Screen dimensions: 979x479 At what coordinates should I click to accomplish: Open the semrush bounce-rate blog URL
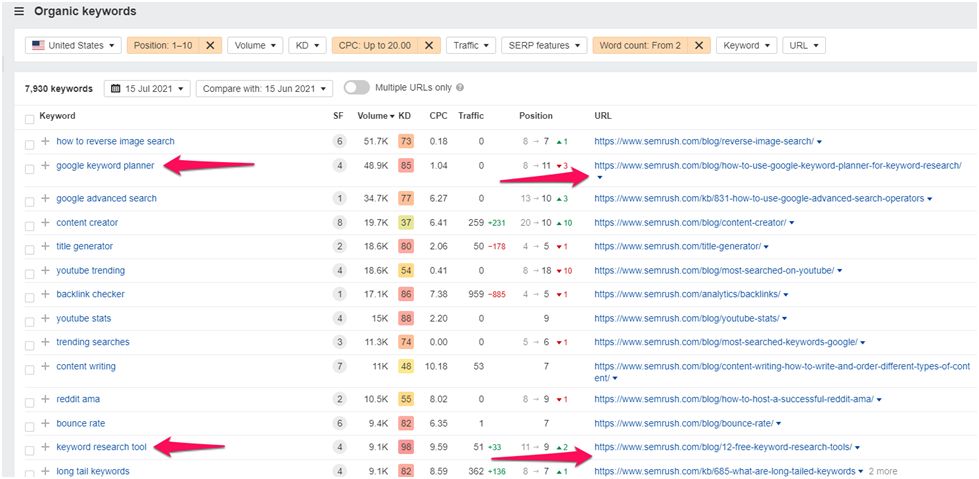[x=684, y=423]
